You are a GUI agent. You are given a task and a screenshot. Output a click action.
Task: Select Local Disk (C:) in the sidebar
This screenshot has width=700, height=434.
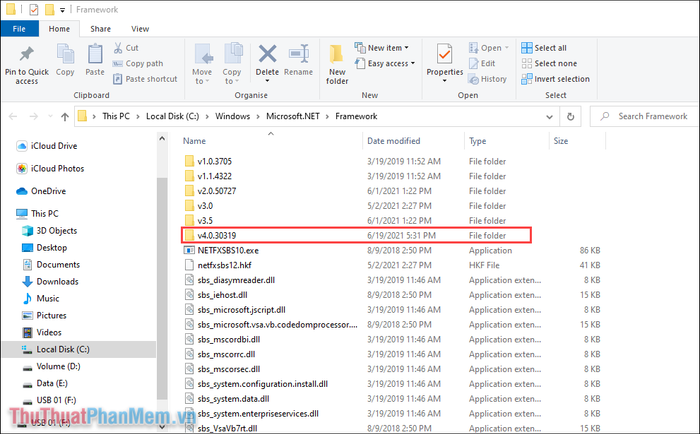pos(79,349)
